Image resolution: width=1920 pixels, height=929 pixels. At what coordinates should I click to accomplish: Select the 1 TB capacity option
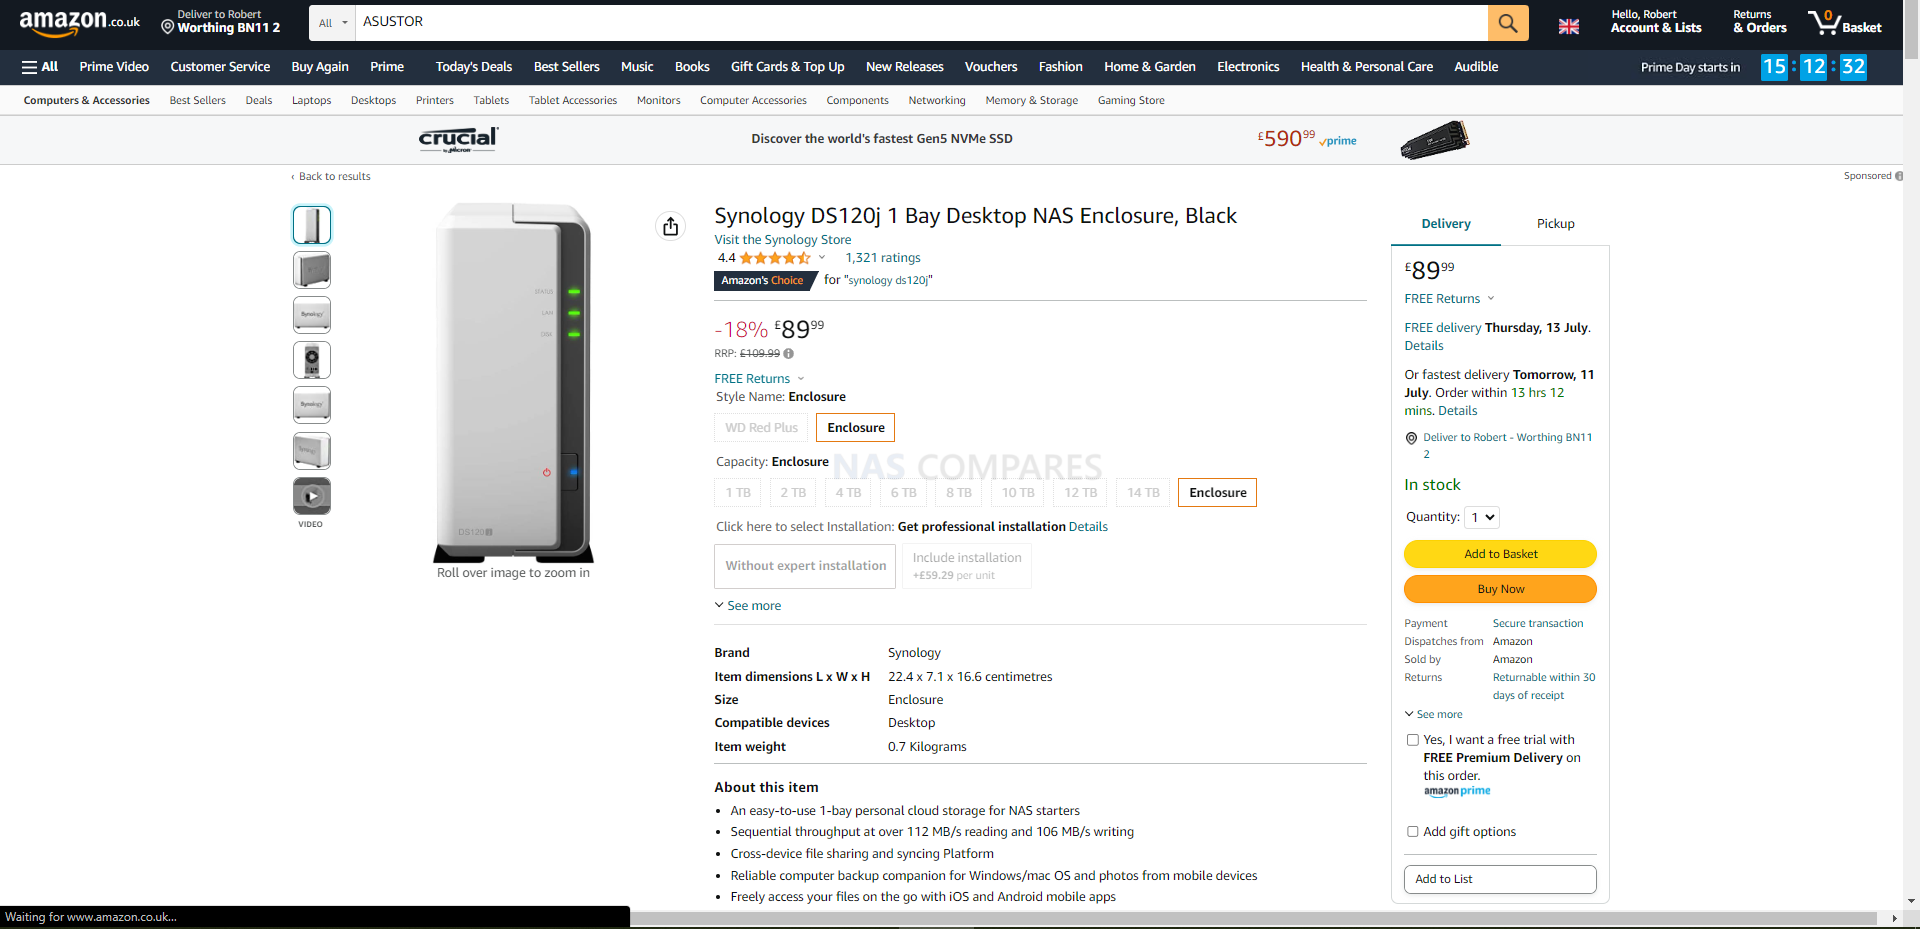(738, 493)
